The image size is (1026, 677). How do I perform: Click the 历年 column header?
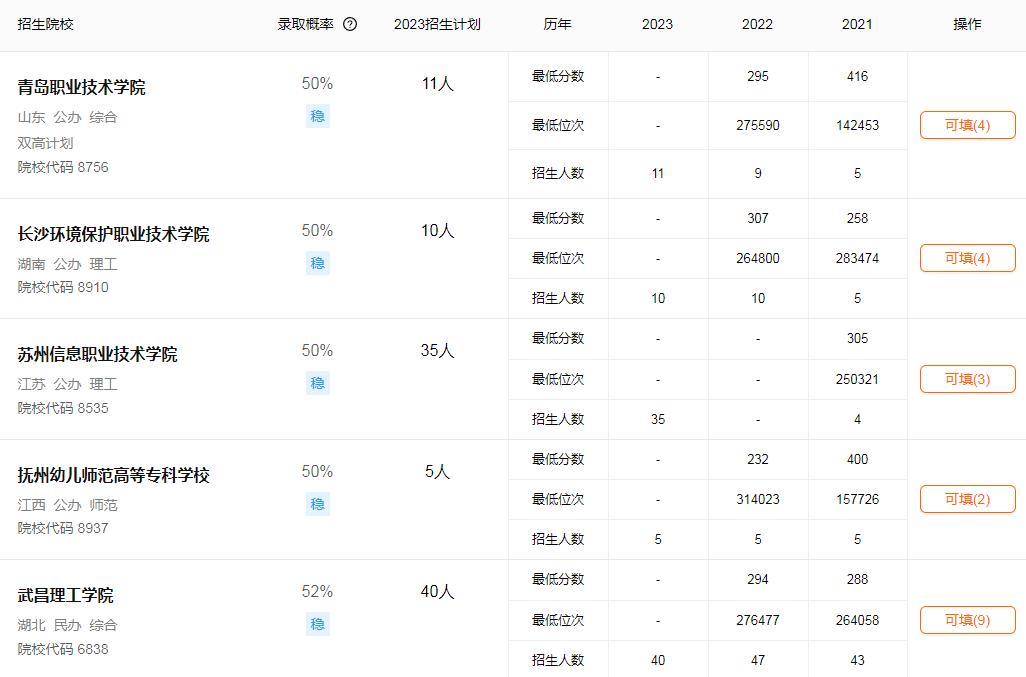click(x=557, y=24)
